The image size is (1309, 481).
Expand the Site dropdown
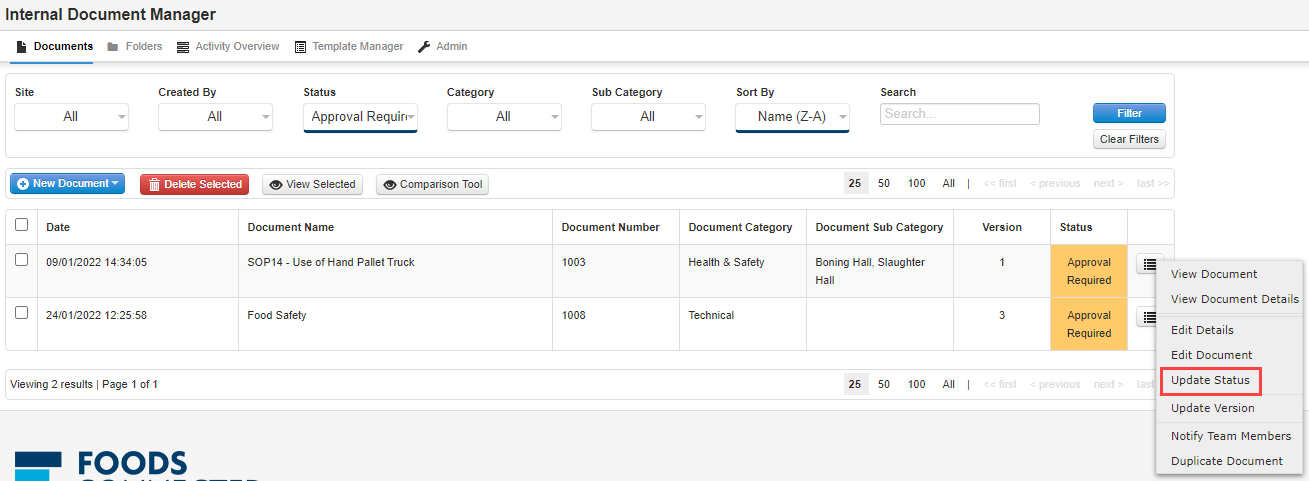click(x=71, y=117)
